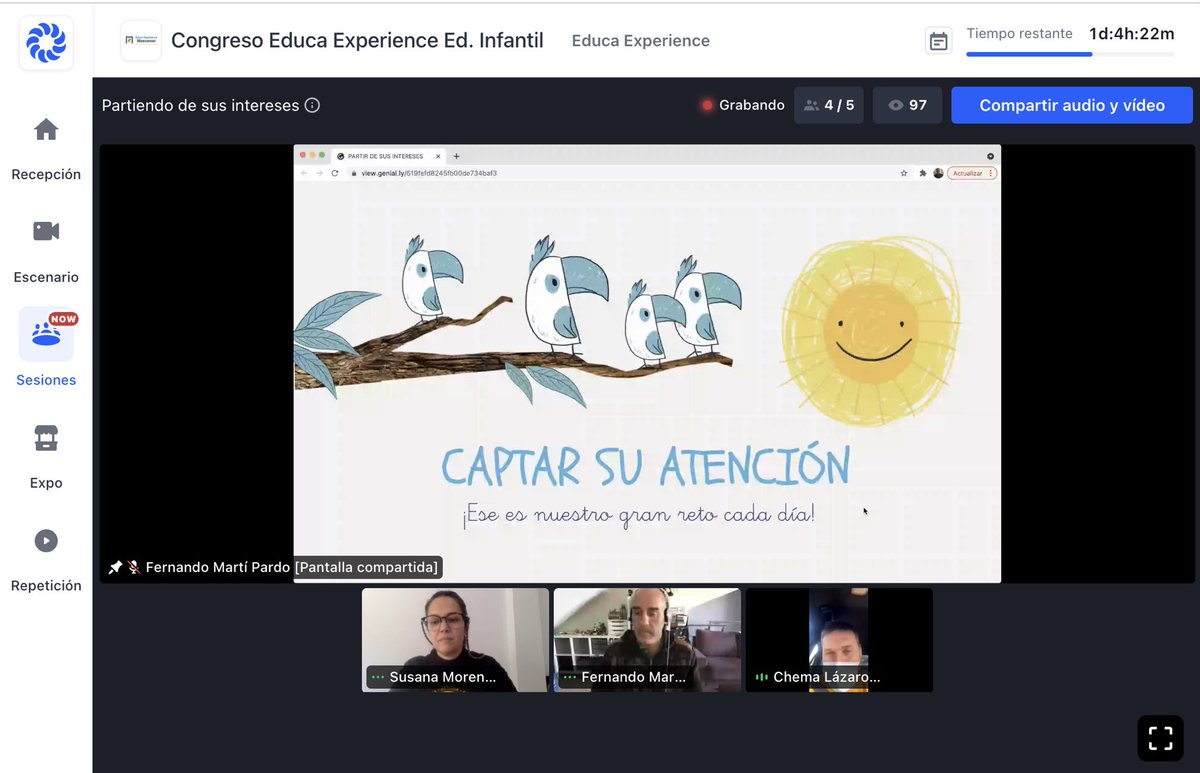Open options dots on Fernando's video tile
This screenshot has height=773, width=1200.
click(x=570, y=677)
